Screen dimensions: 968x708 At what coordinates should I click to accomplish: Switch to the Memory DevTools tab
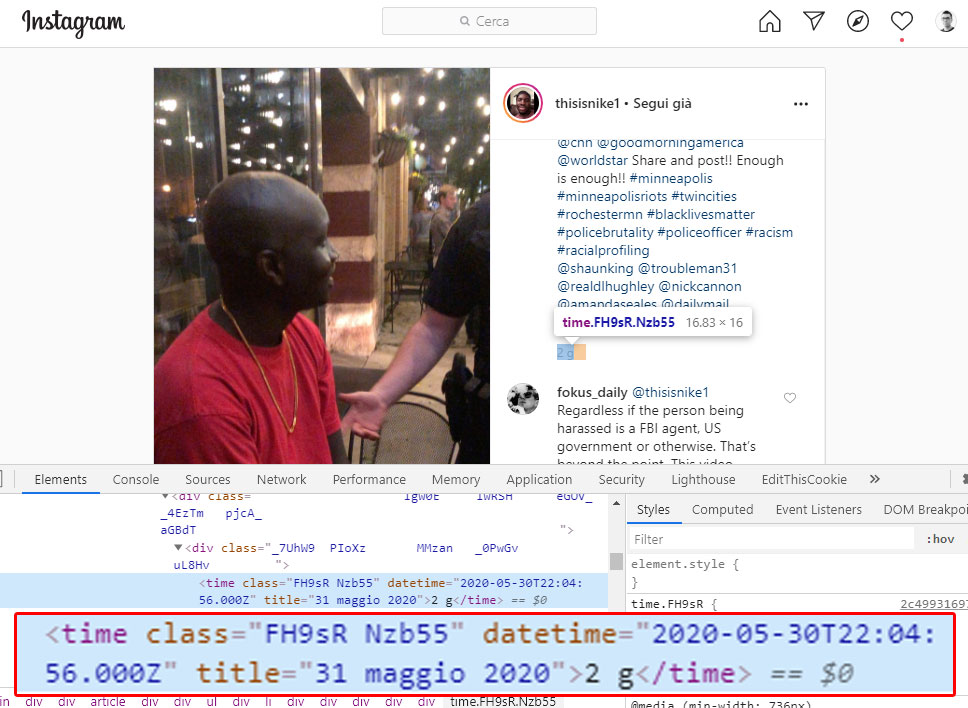[x=456, y=480]
